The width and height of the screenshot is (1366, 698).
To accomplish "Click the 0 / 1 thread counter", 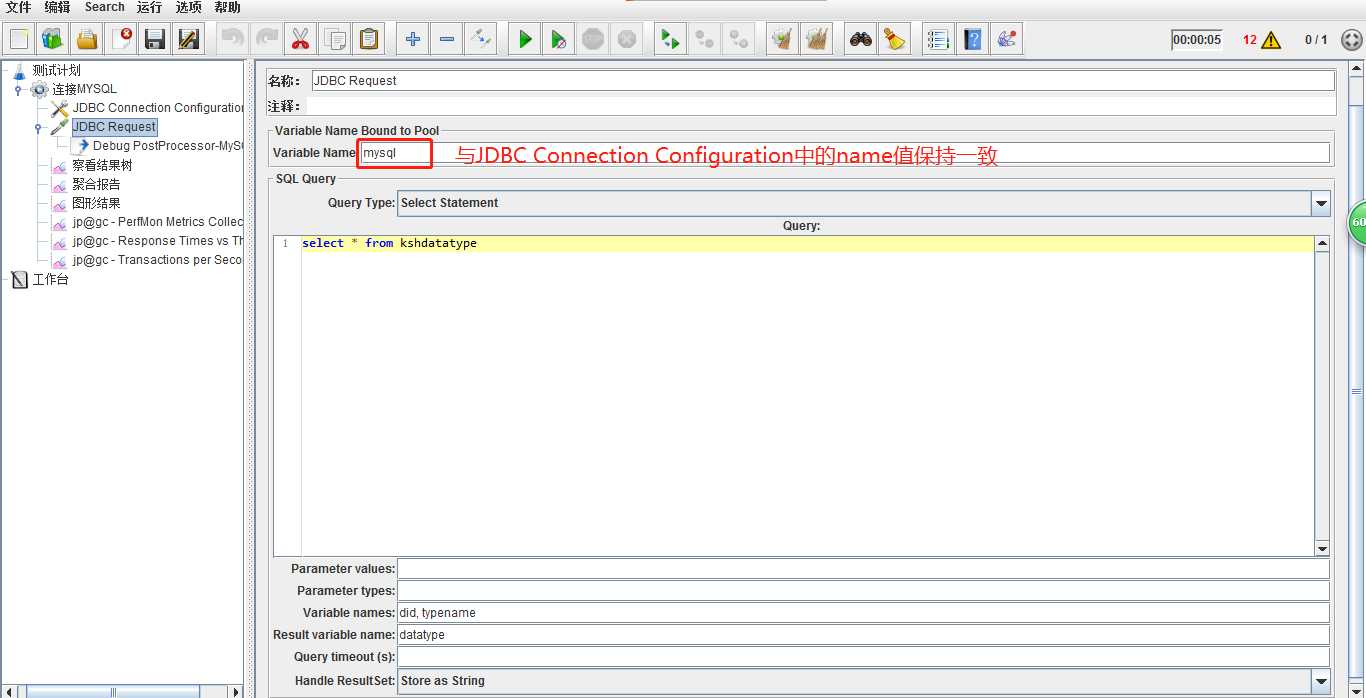I will (x=1316, y=40).
